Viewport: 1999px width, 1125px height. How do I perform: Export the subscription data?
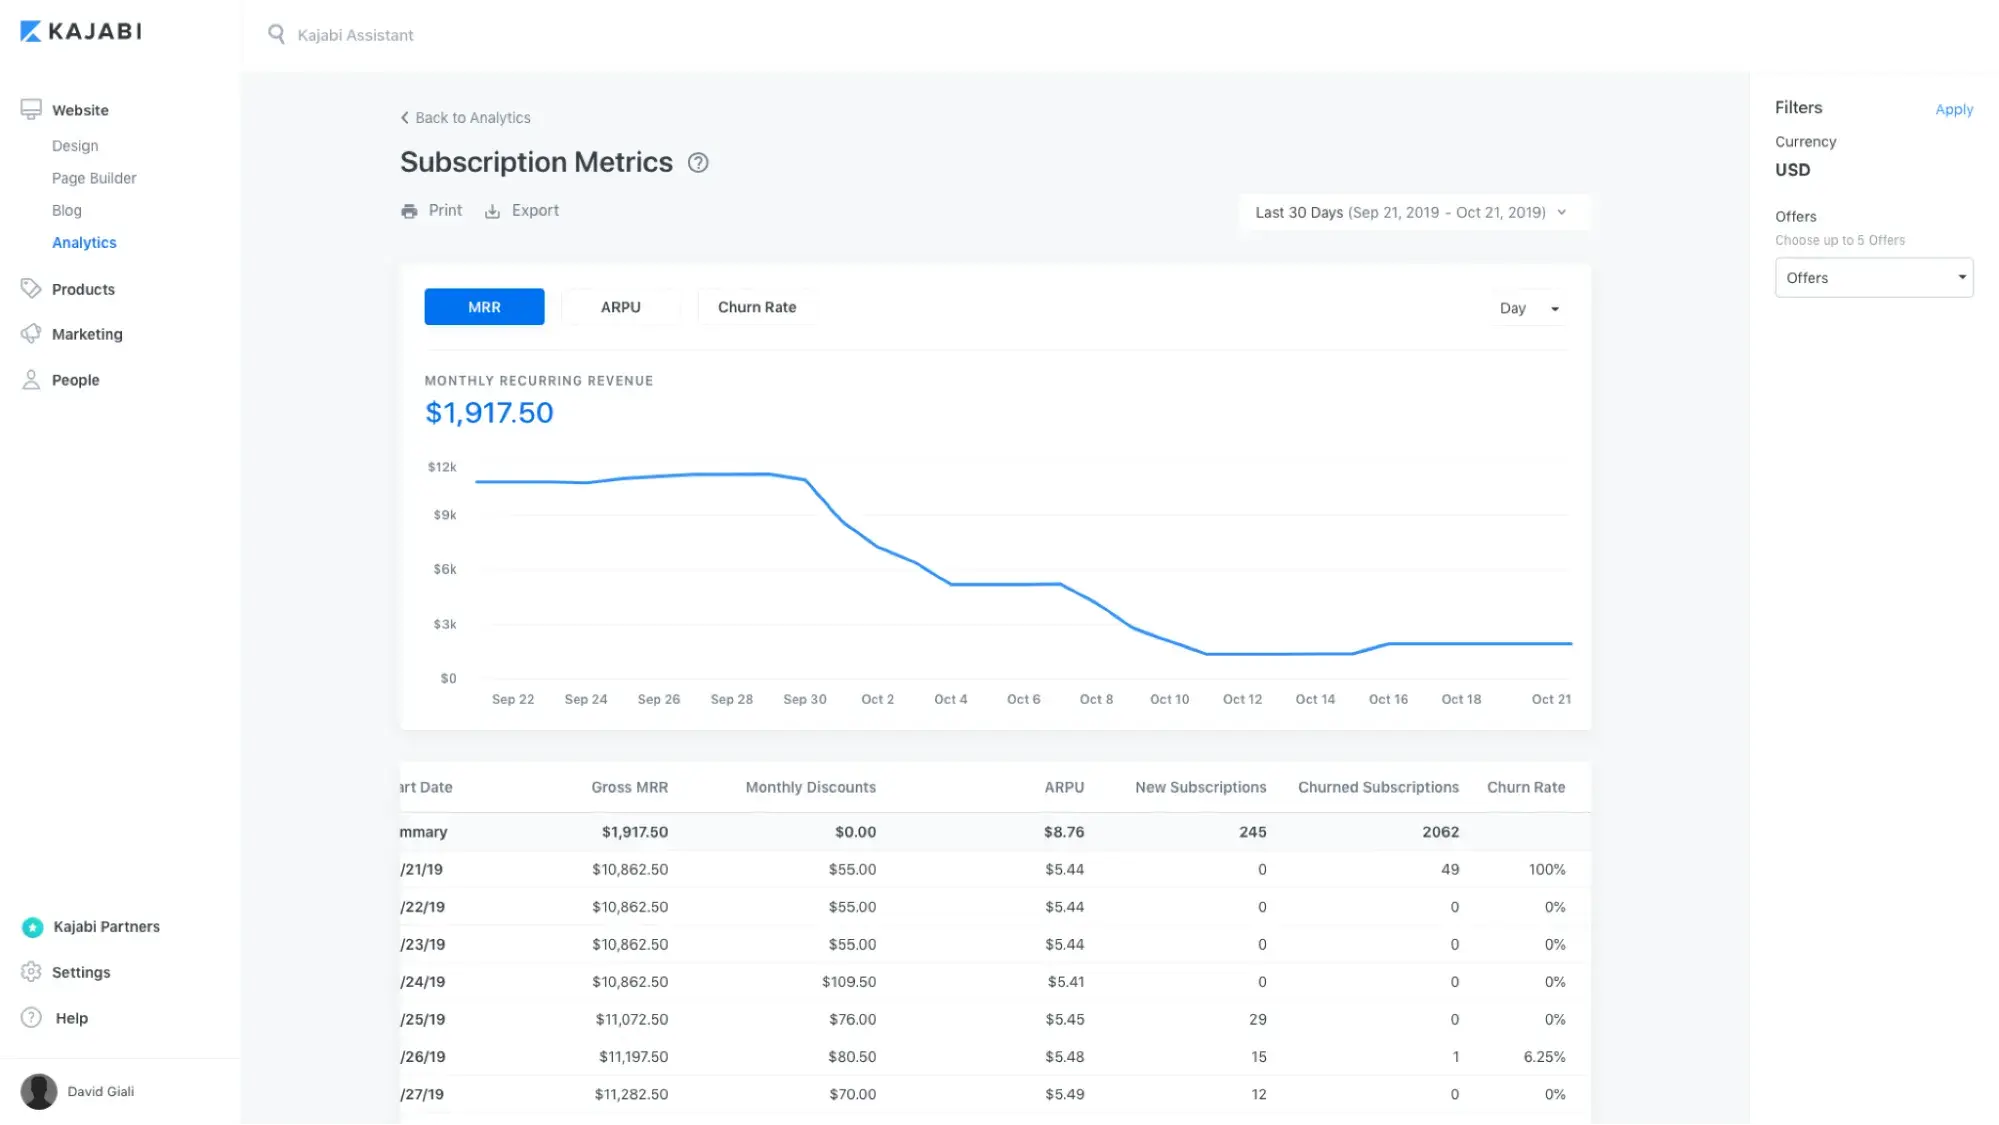[x=521, y=210]
